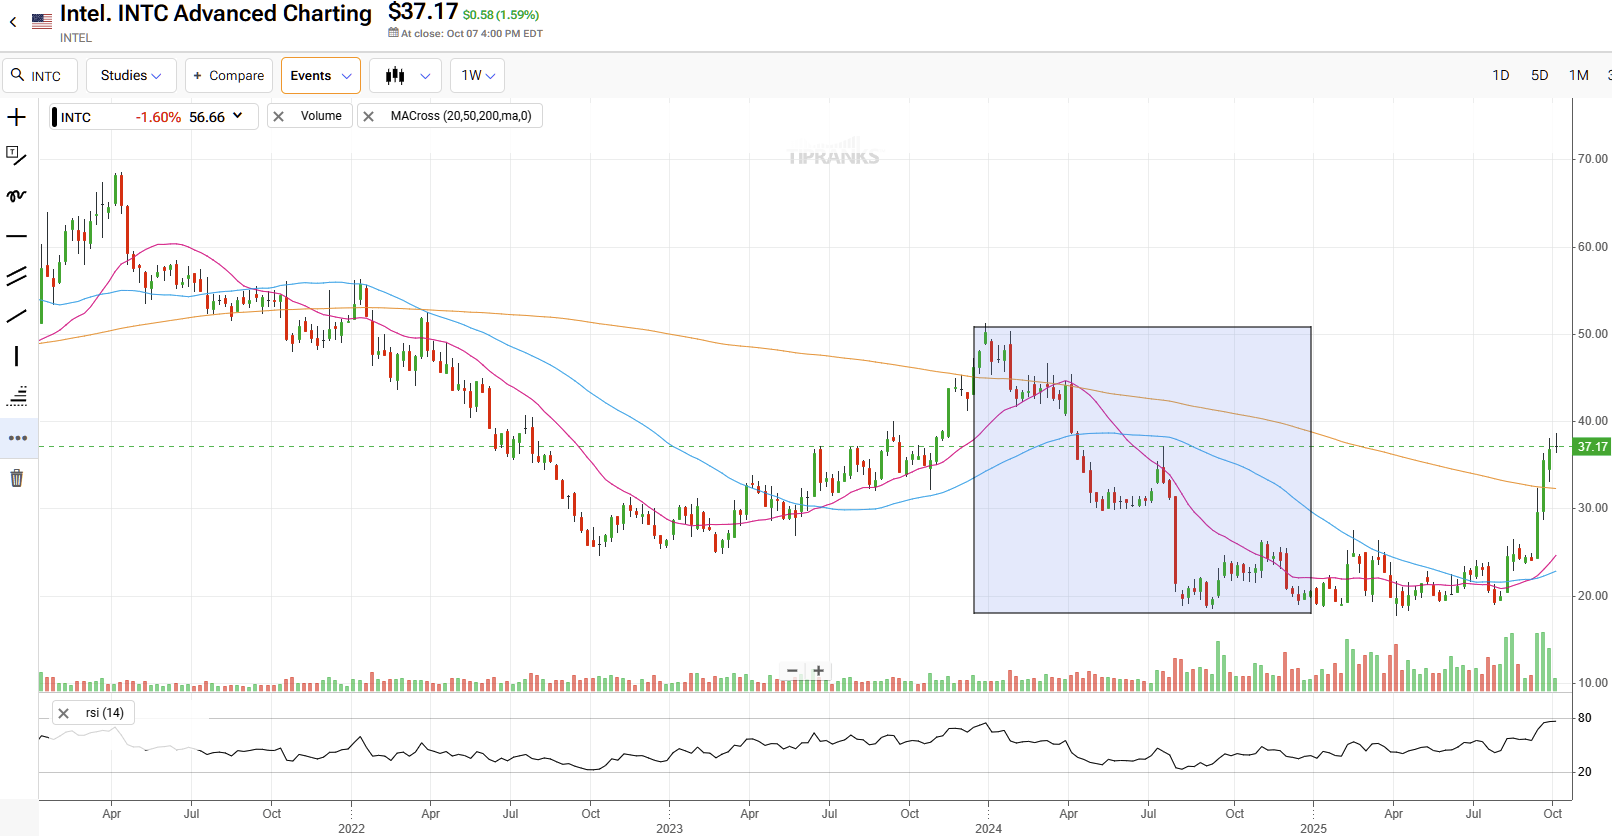The image size is (1612, 836).
Task: Switch to the 5D time range
Action: click(x=1539, y=76)
